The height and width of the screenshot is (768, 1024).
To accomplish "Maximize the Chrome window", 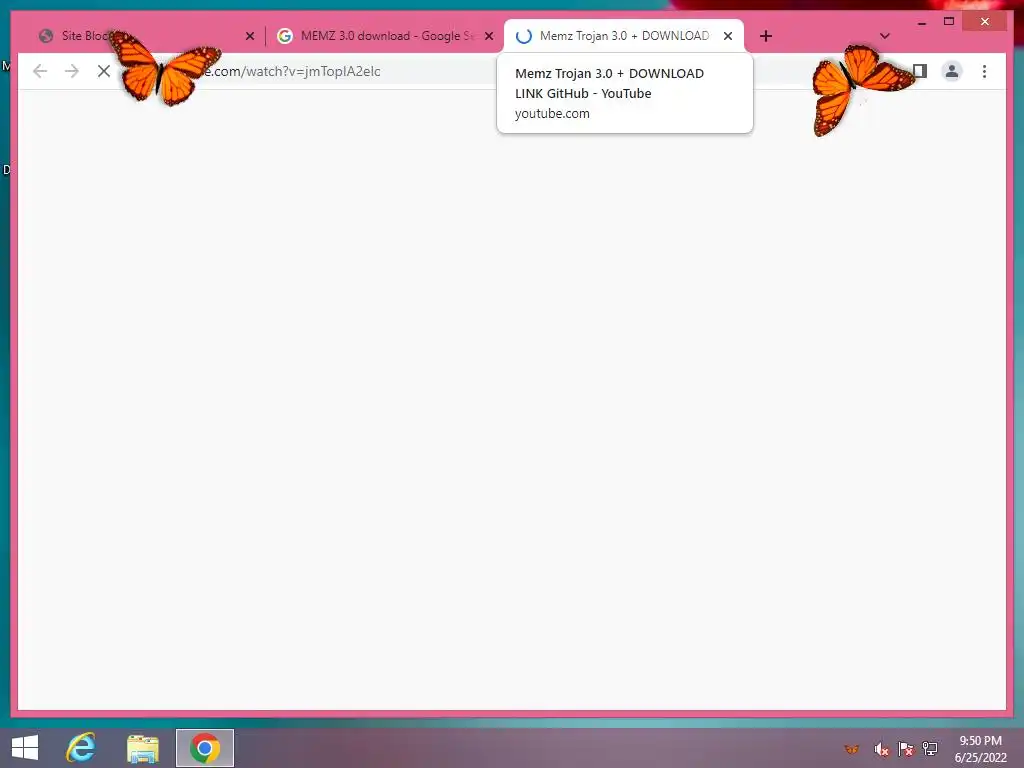I will click(x=949, y=22).
